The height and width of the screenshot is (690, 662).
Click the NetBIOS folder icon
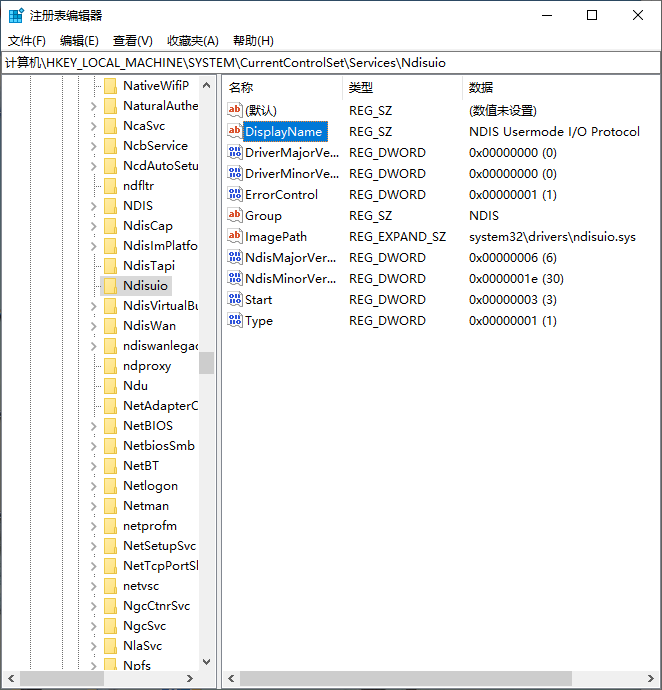click(110, 426)
